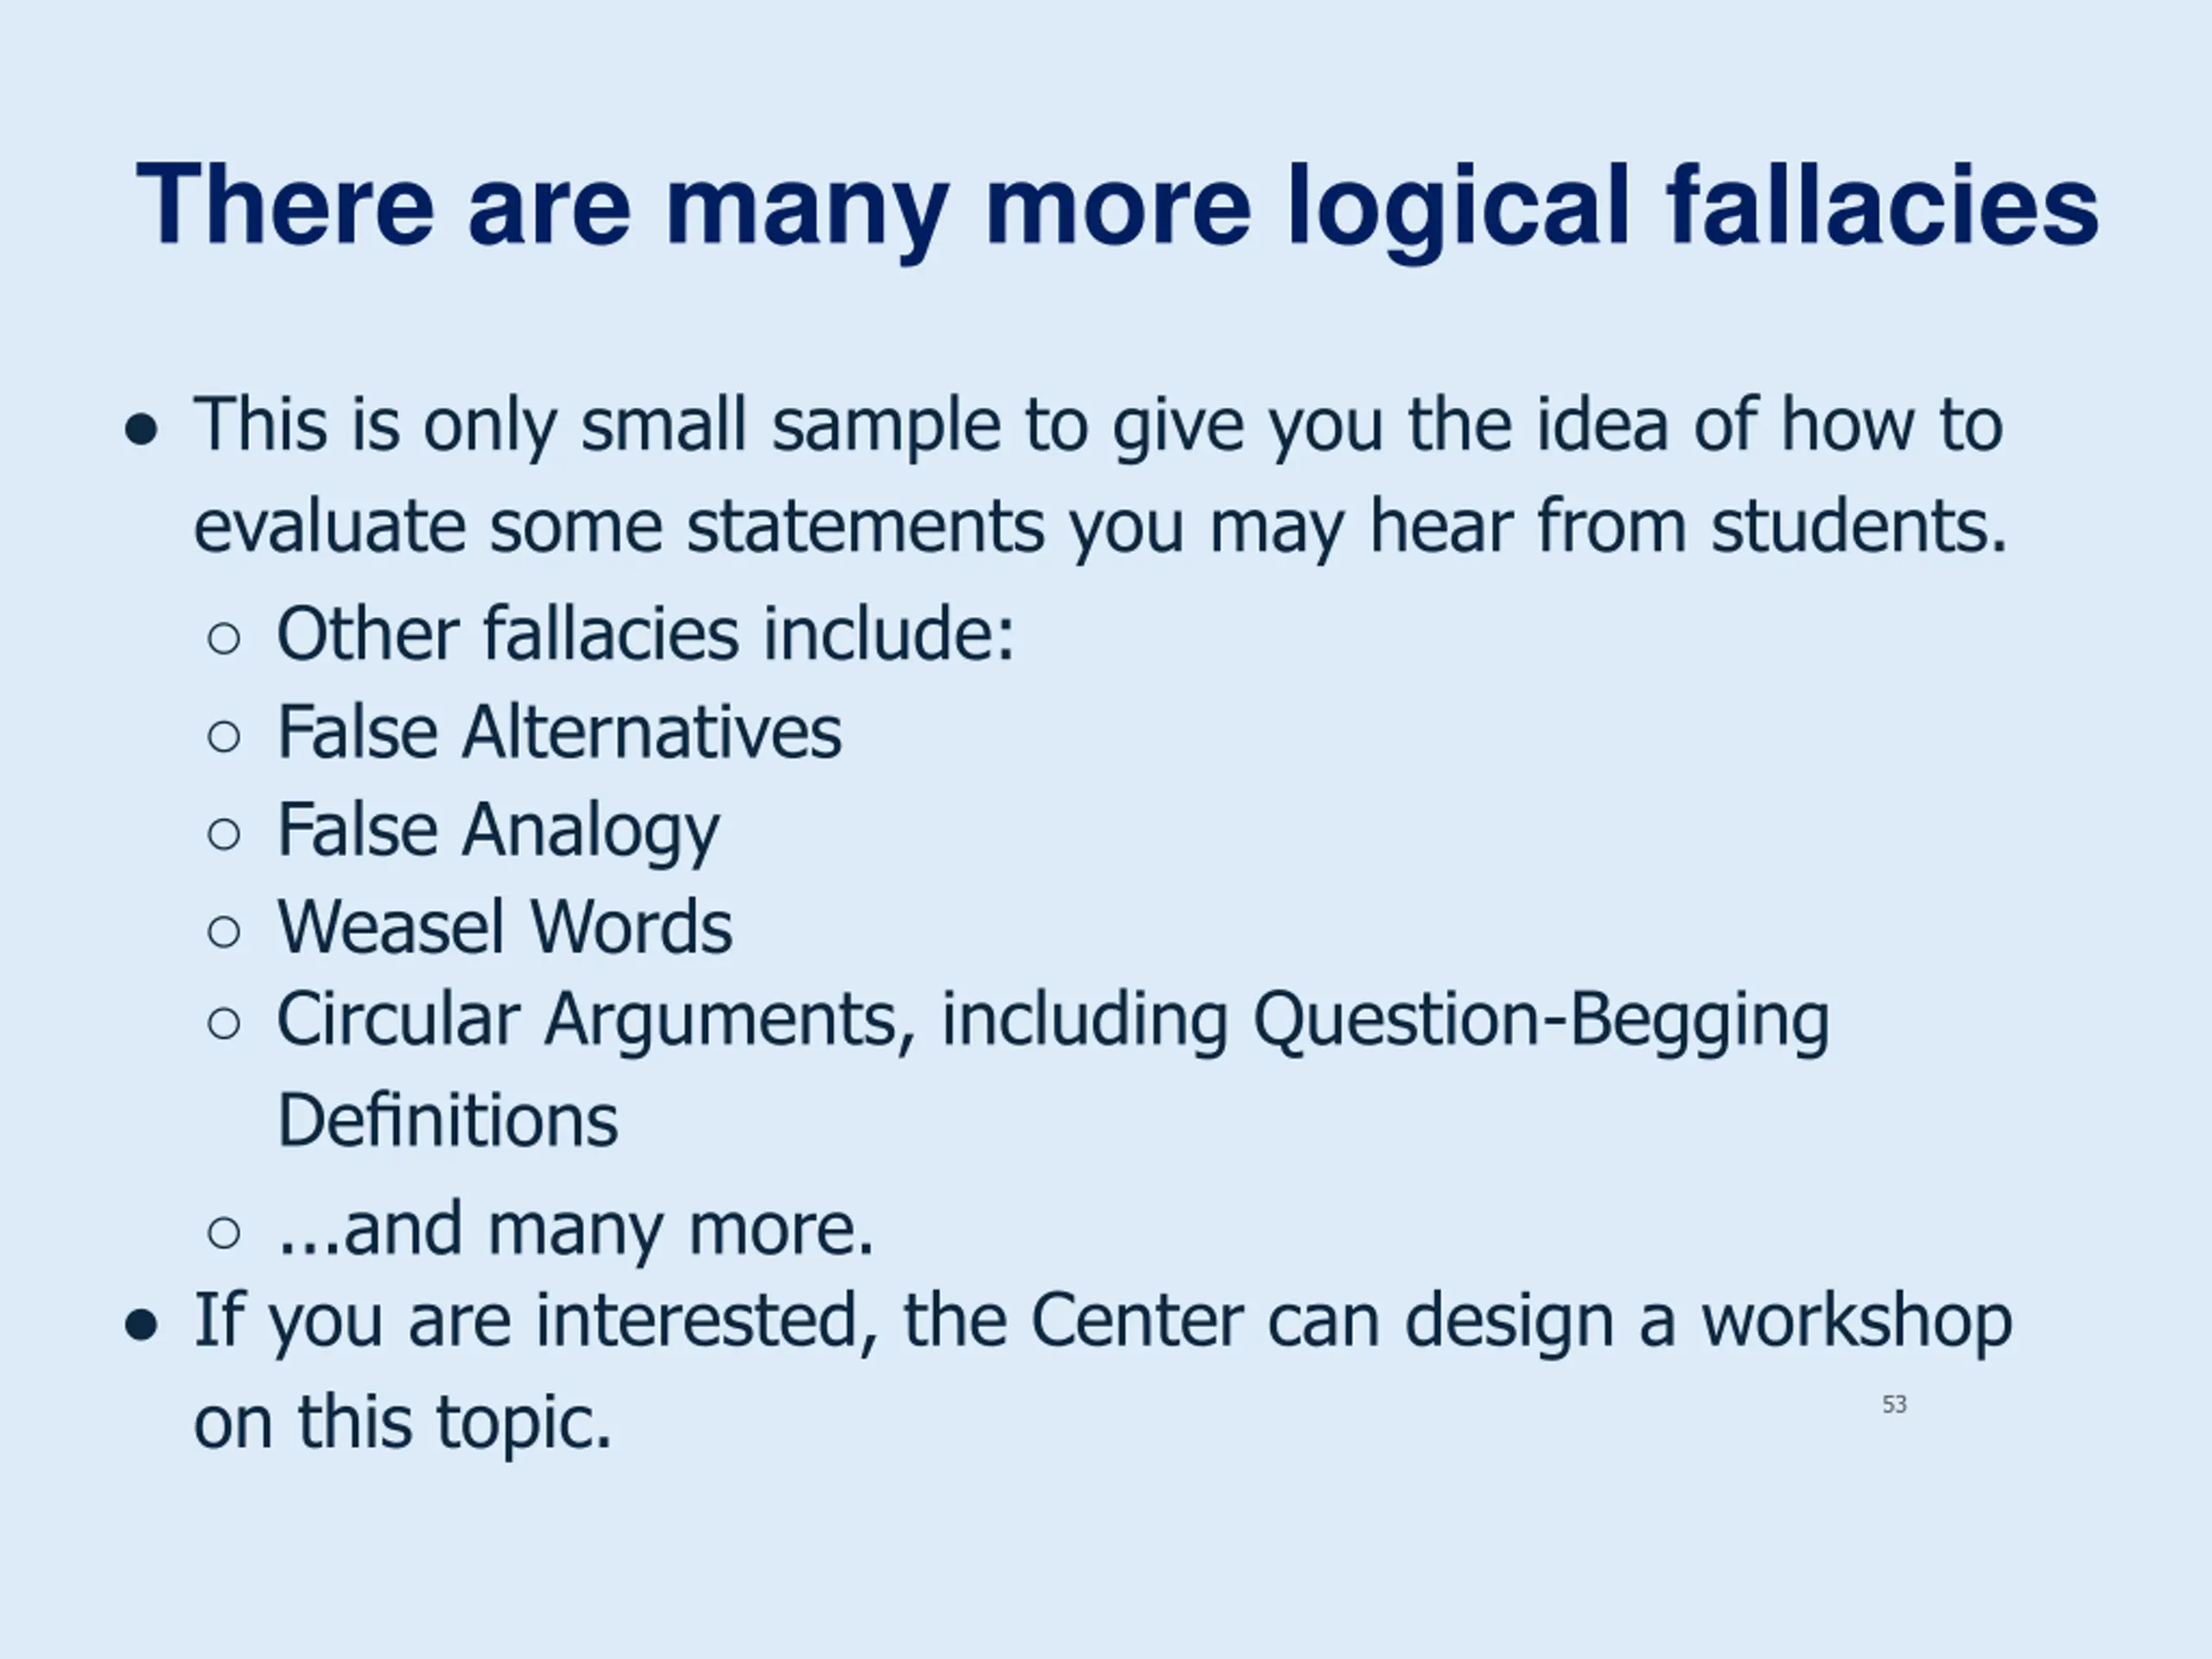Select the "False Alternatives" text

pos(559,732)
